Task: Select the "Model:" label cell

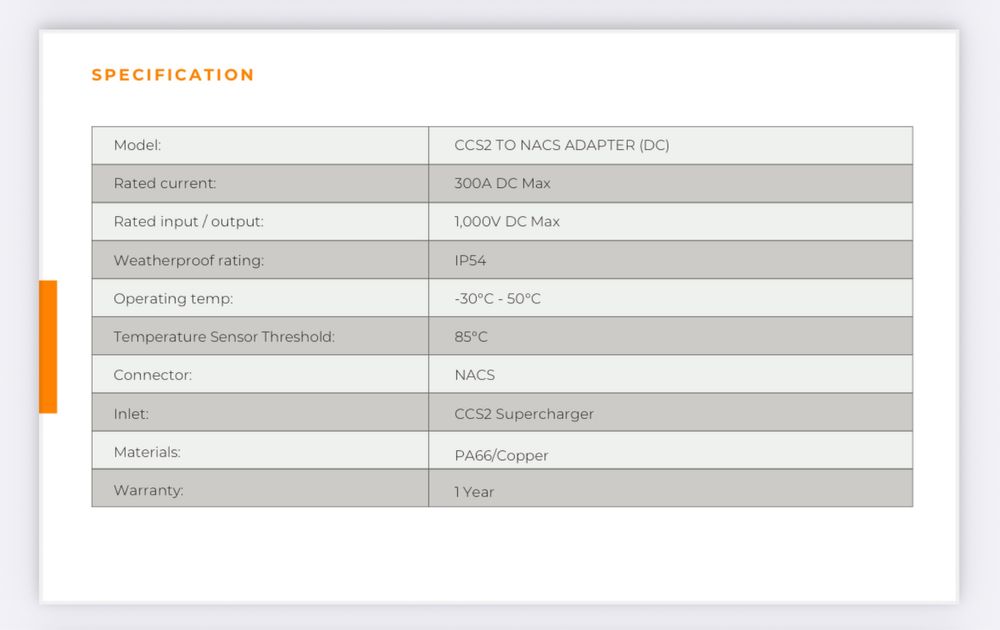Action: coord(137,145)
